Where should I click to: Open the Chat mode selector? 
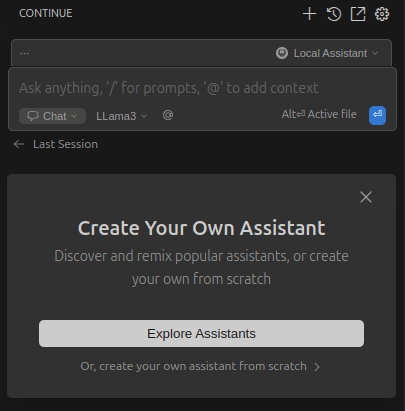(x=52, y=116)
